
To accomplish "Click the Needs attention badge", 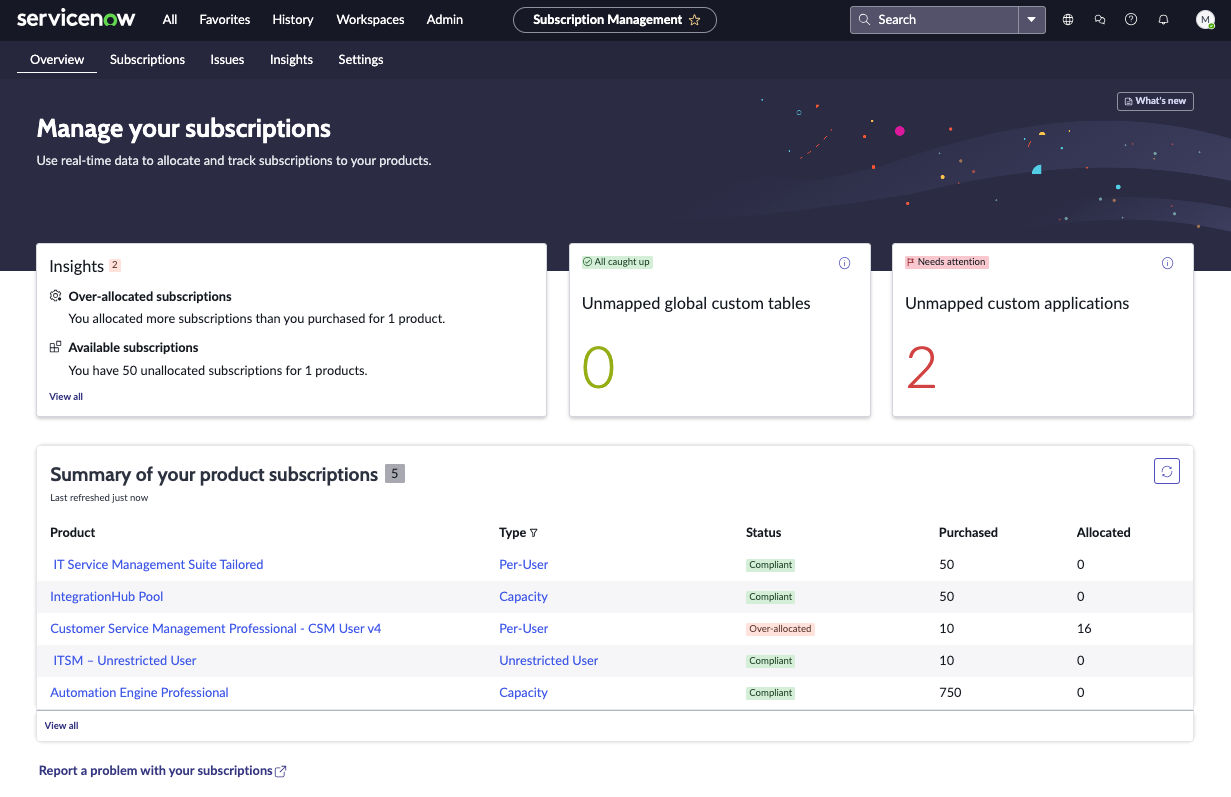I will click(x=946, y=262).
